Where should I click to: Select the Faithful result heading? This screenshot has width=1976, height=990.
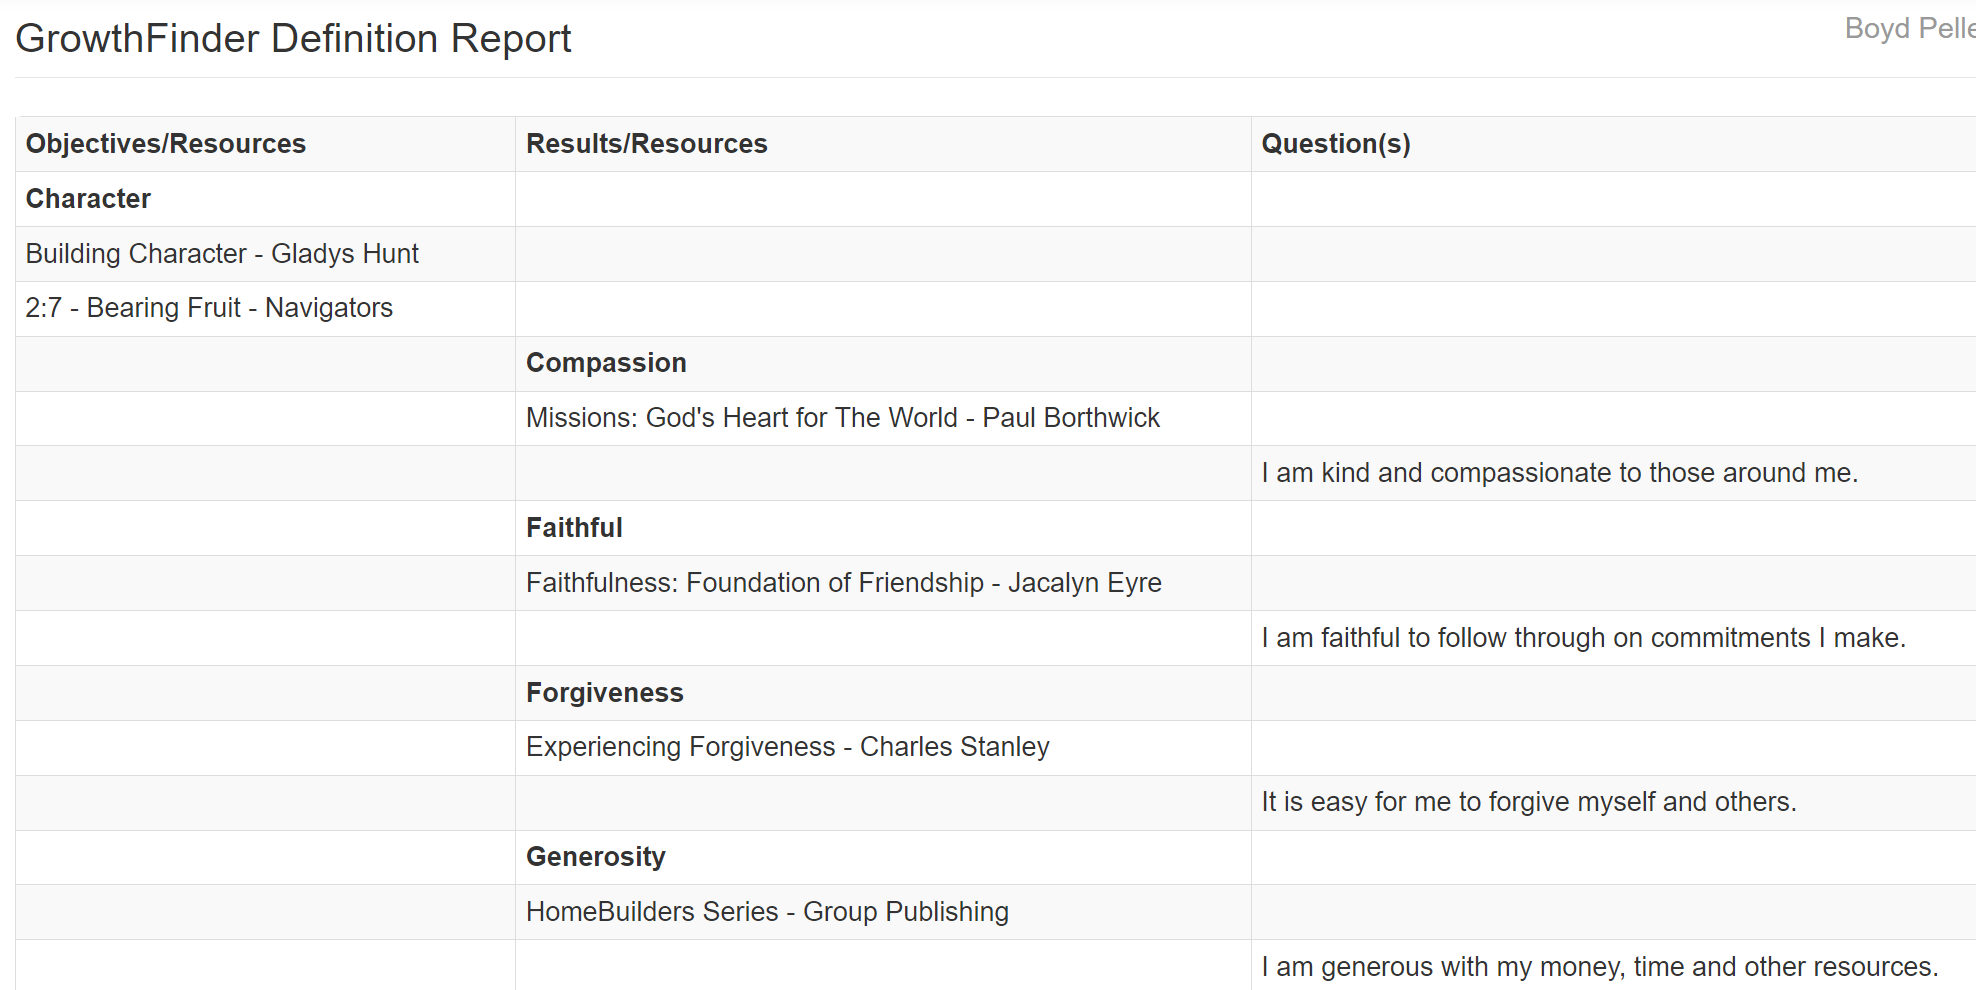(x=574, y=528)
